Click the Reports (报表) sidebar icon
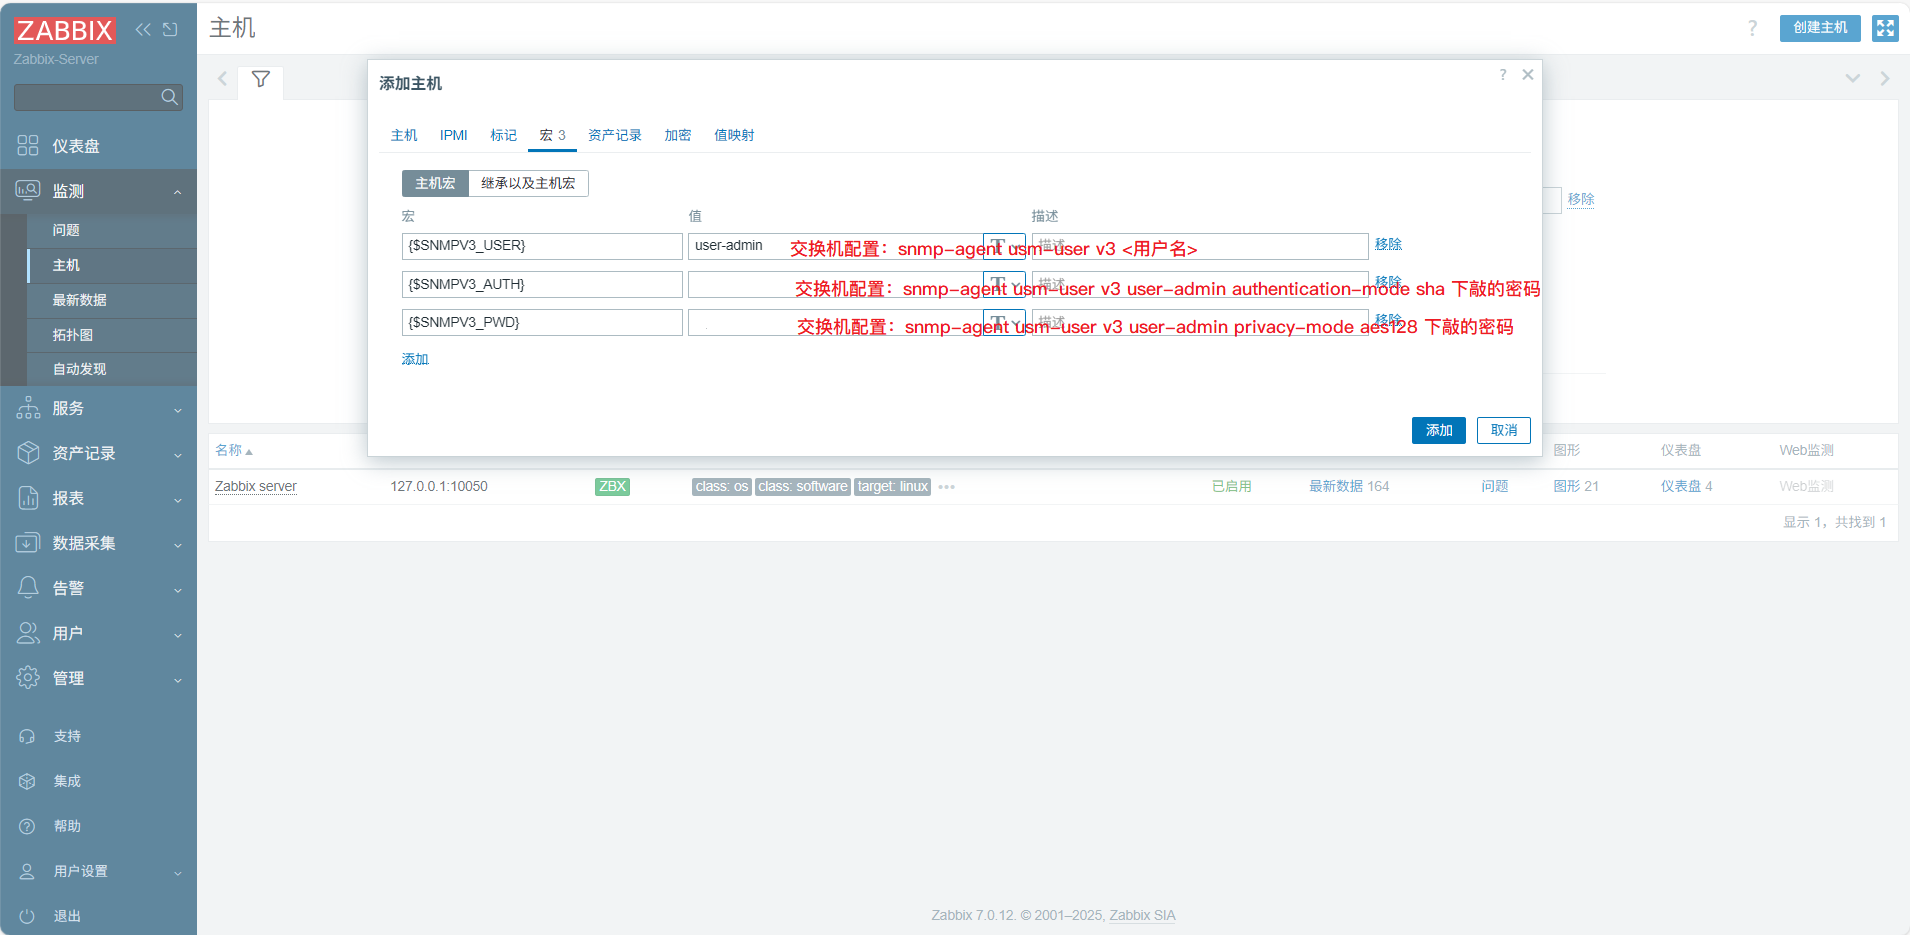 point(28,498)
